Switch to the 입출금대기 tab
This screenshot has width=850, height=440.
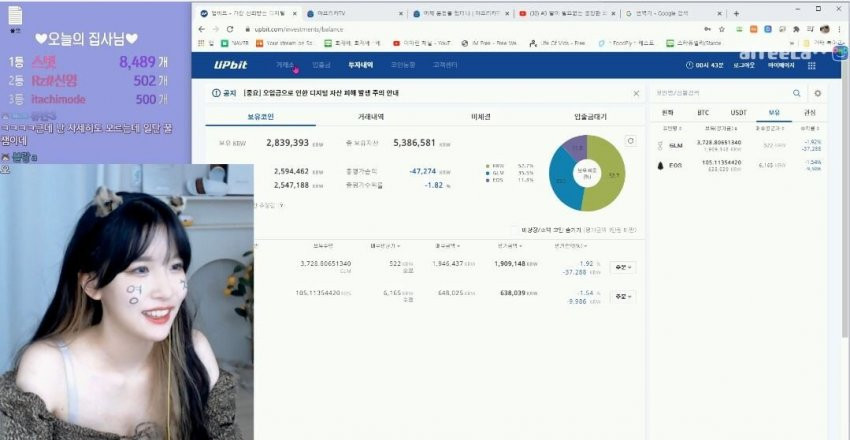(590, 117)
